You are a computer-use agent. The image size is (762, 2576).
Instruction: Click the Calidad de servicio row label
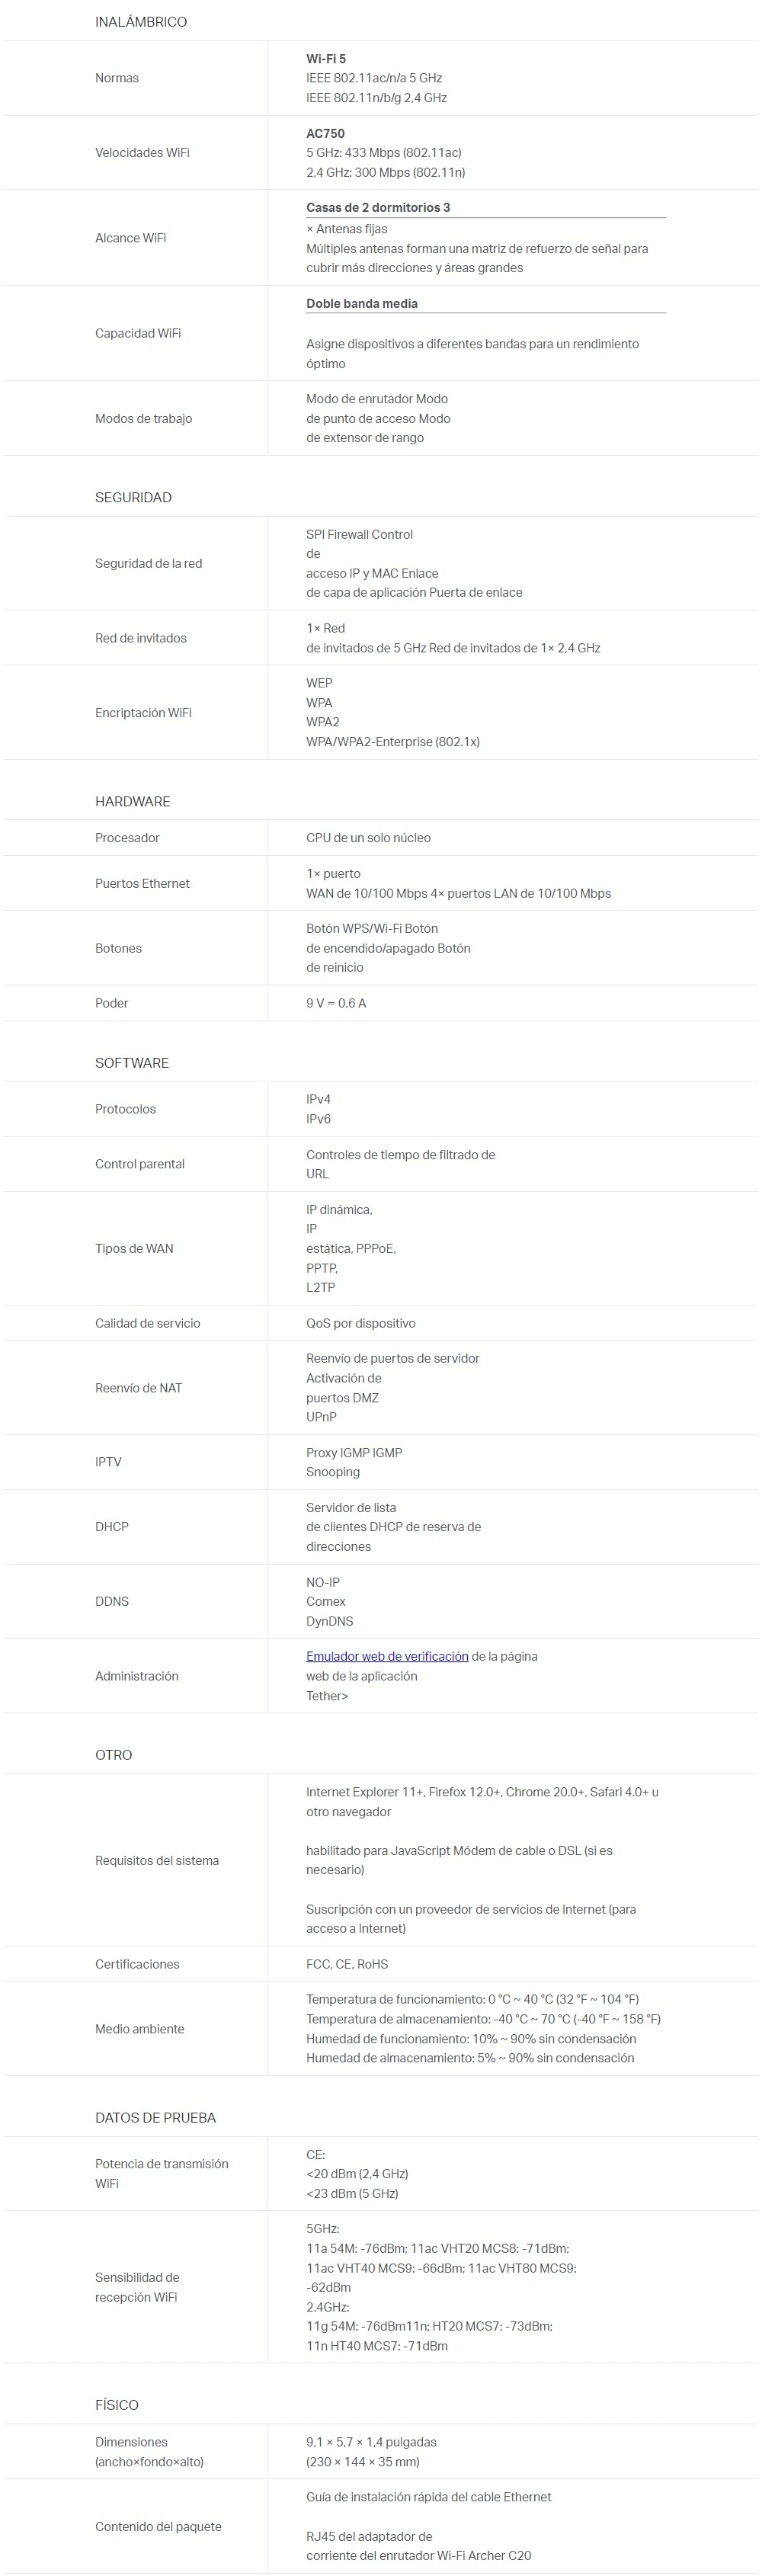coord(147,1323)
